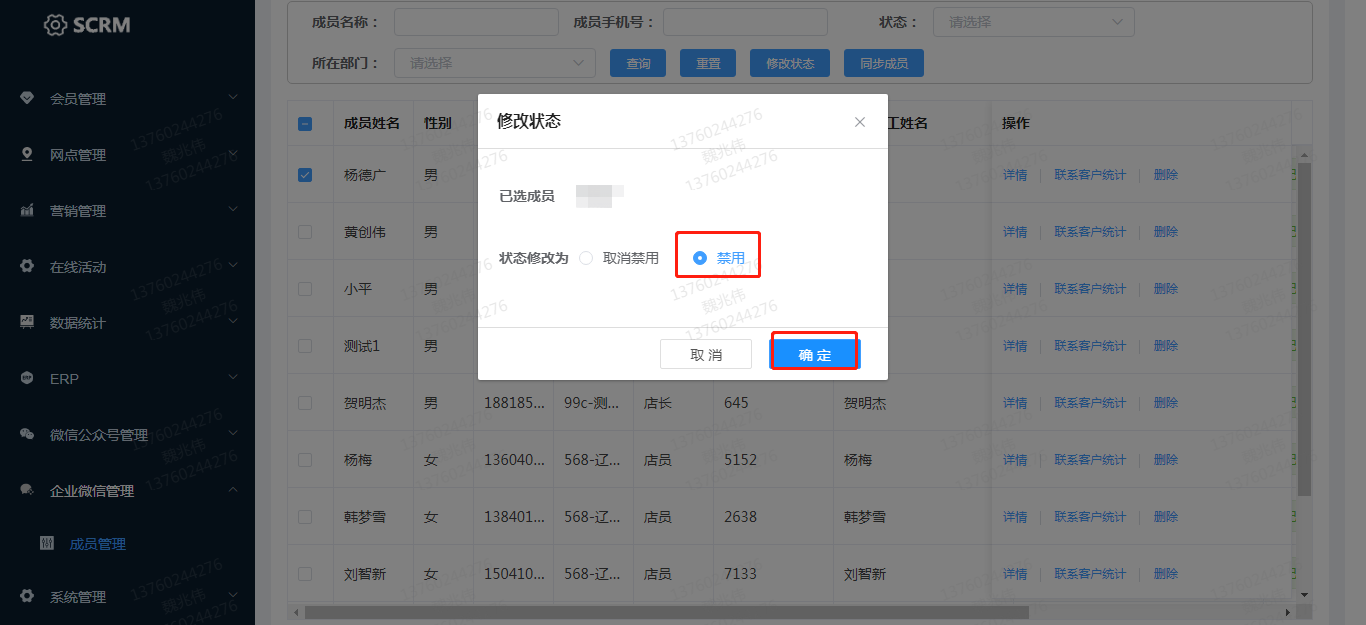Collapse the 企业微信管理 menu chevron
This screenshot has width=1366, height=625.
233,489
